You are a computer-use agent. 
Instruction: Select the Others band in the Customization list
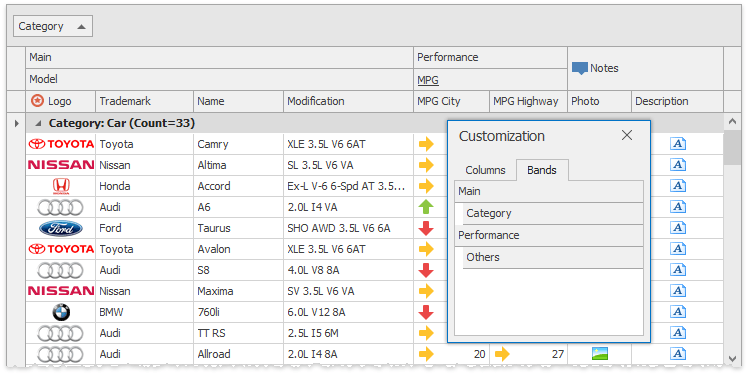(553, 257)
